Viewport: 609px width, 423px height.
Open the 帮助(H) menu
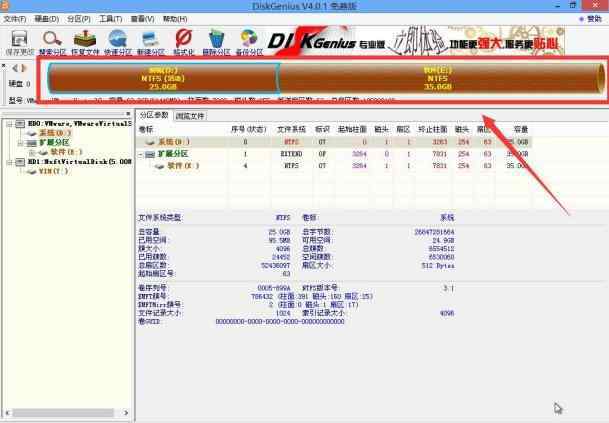[x=175, y=19]
